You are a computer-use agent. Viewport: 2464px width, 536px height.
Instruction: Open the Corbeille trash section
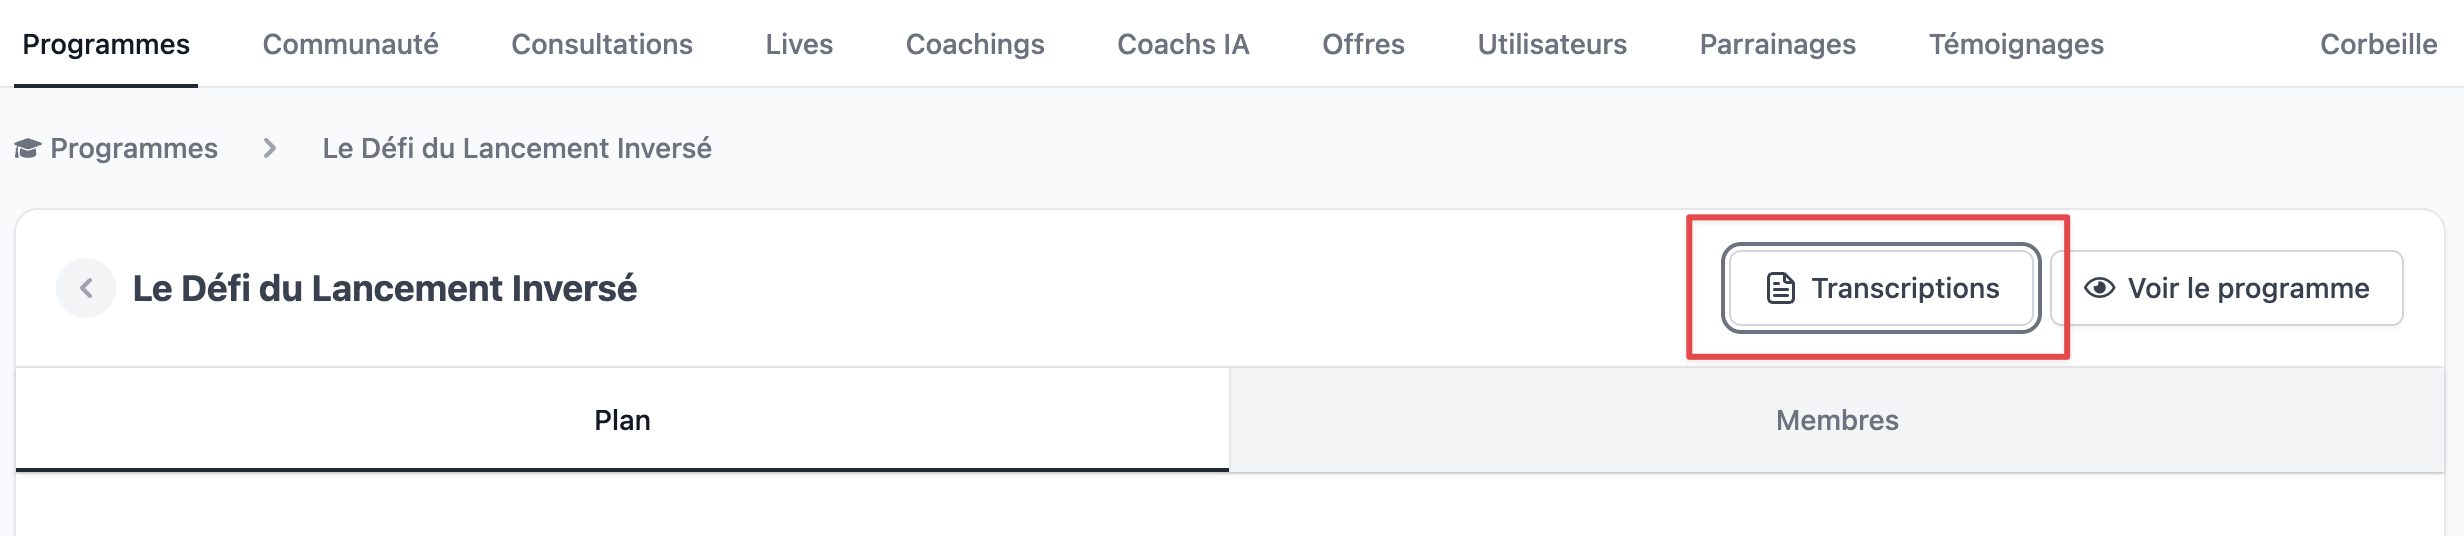tap(2378, 44)
